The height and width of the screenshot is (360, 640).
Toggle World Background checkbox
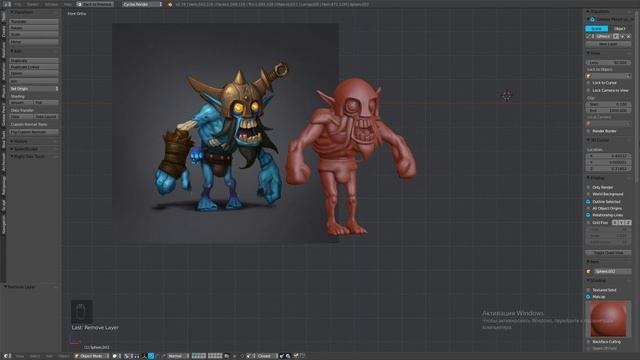pos(588,194)
